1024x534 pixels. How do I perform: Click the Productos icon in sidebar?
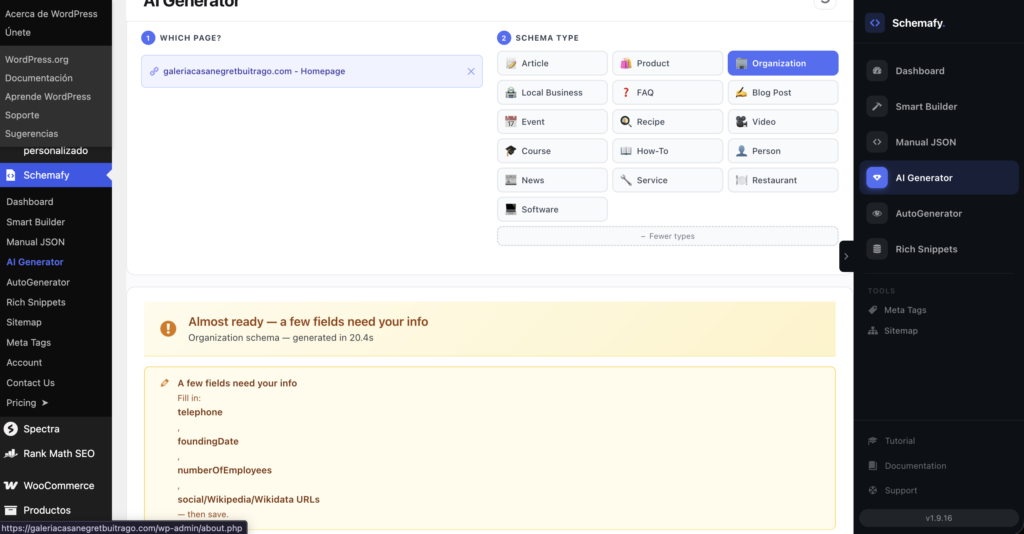click(x=10, y=510)
